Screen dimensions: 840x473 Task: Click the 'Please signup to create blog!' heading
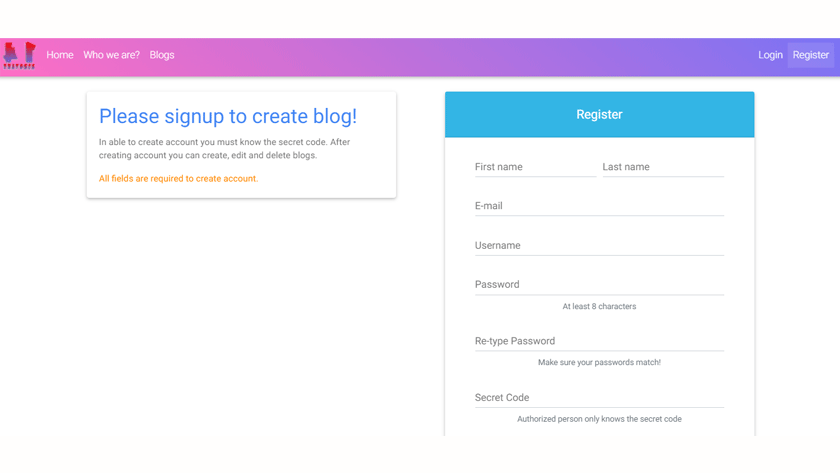[228, 116]
